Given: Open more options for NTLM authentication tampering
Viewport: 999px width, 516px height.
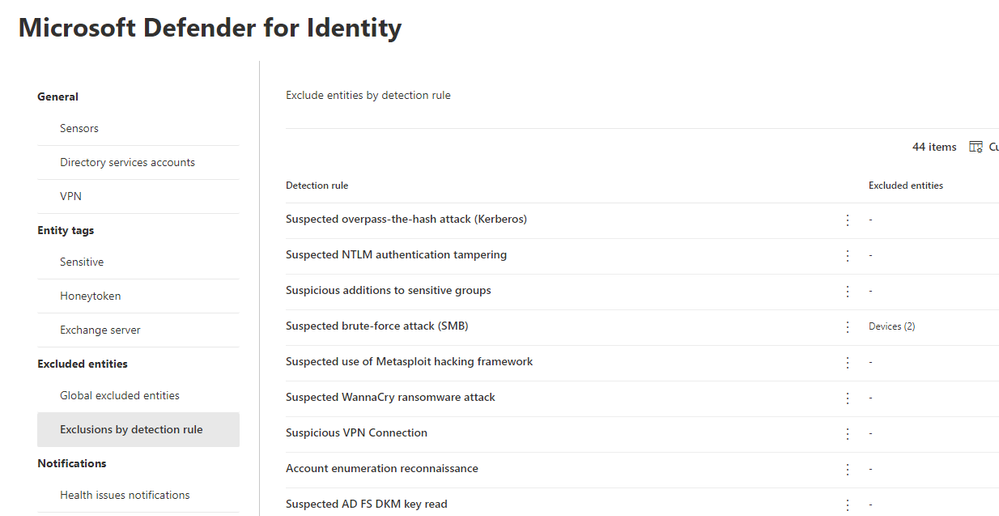Looking at the screenshot, I should (848, 255).
